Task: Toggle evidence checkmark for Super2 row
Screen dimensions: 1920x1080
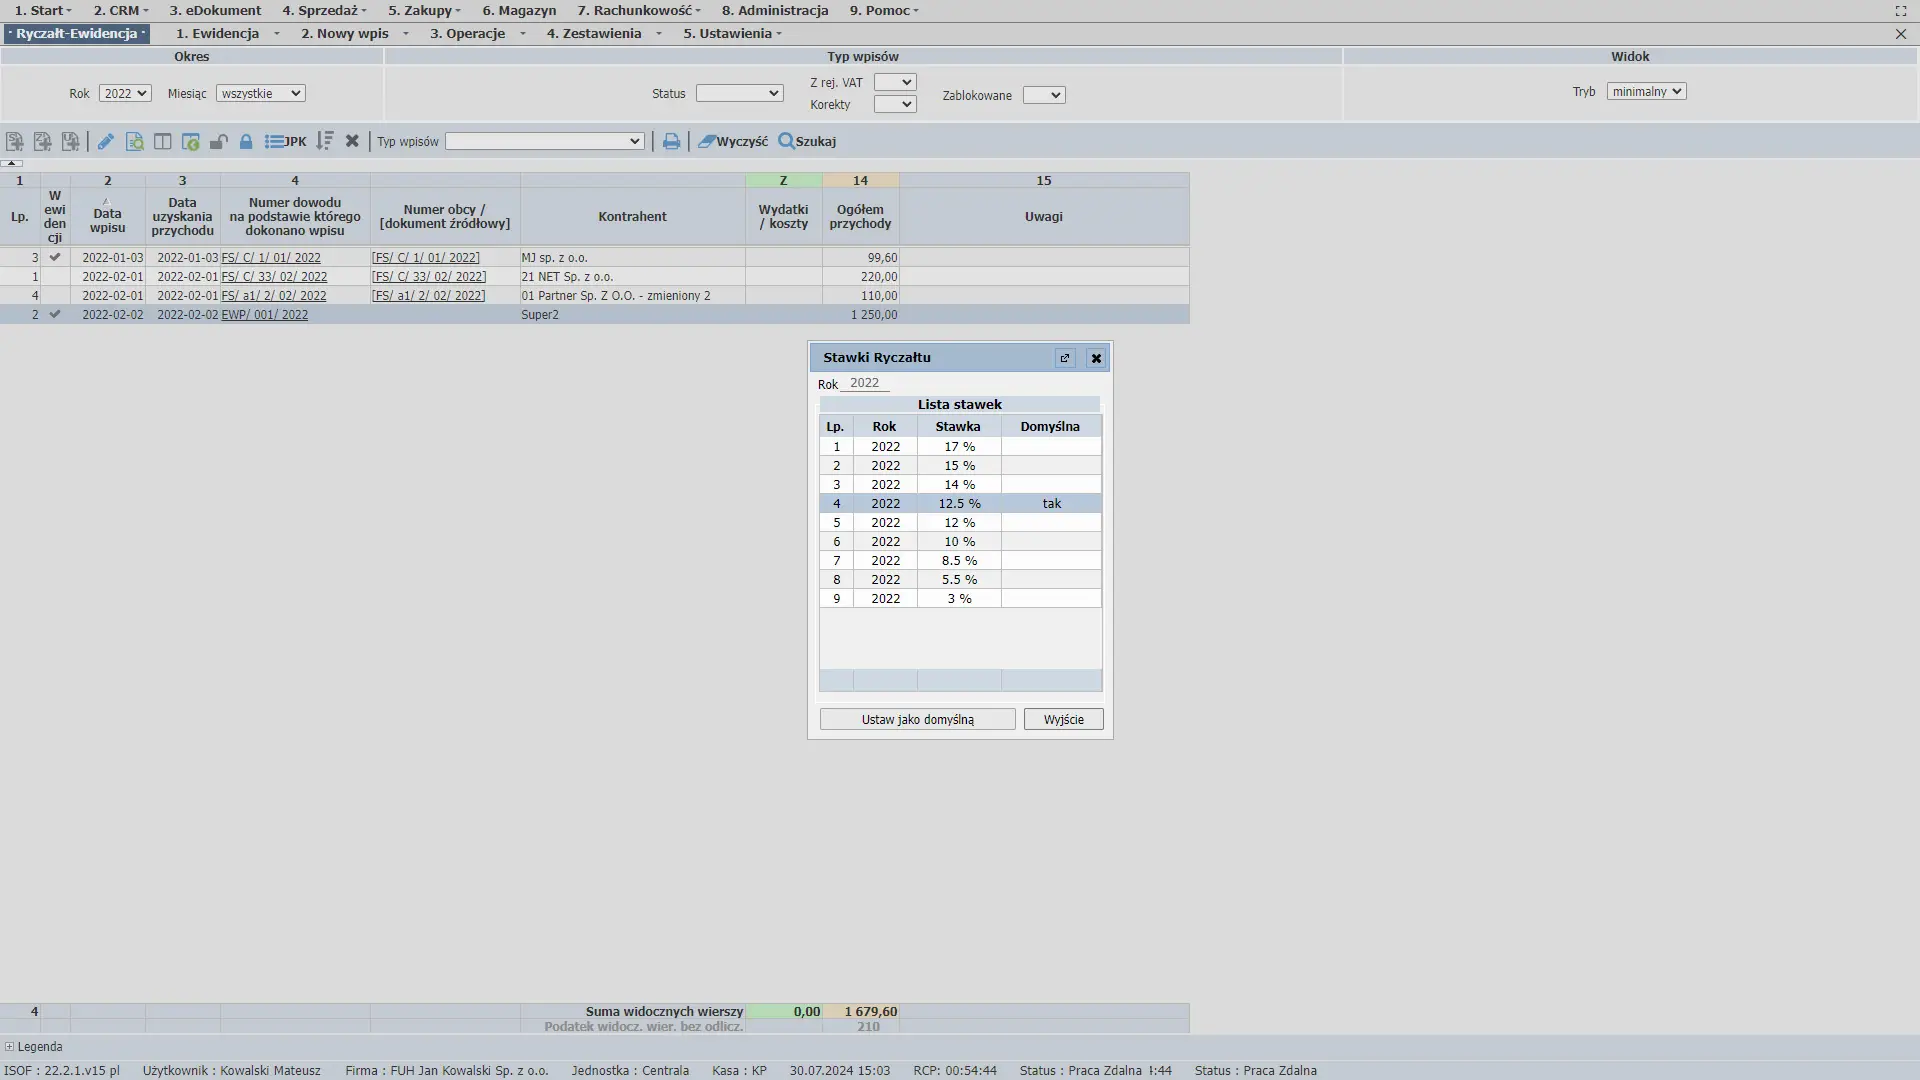Action: 55,314
